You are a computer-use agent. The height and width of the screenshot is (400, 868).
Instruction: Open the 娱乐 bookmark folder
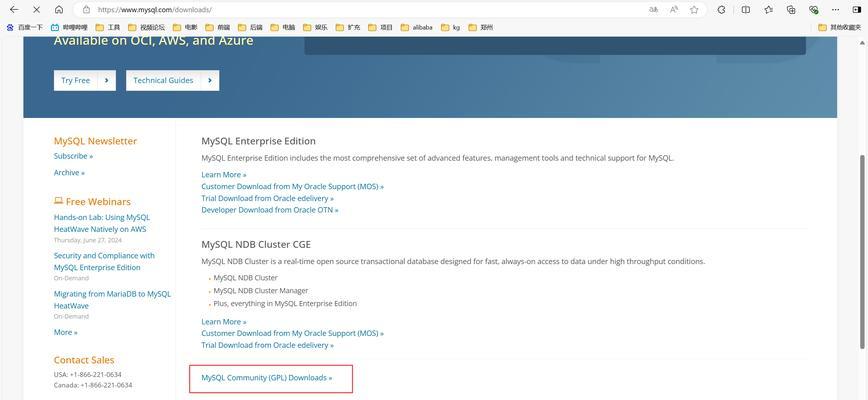315,27
